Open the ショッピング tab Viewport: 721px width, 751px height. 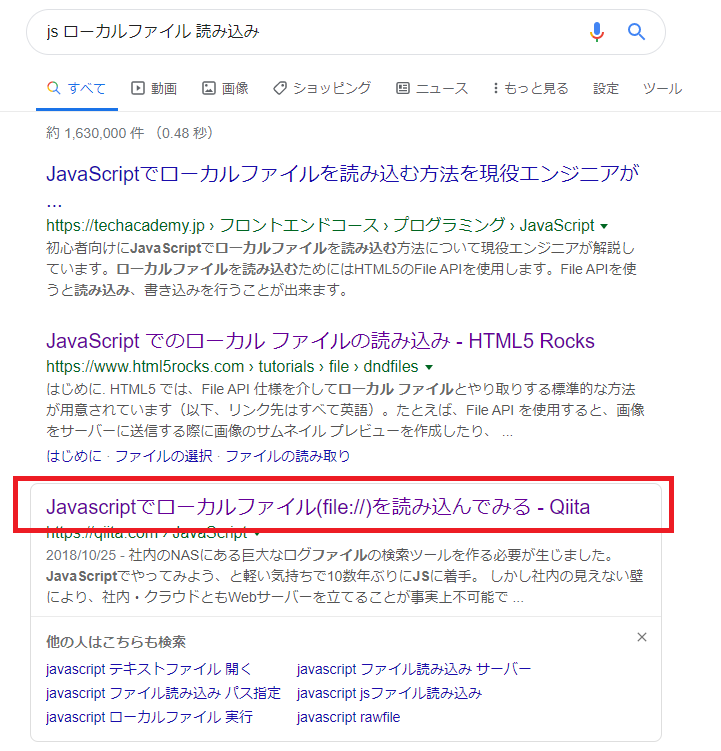[x=322, y=89]
